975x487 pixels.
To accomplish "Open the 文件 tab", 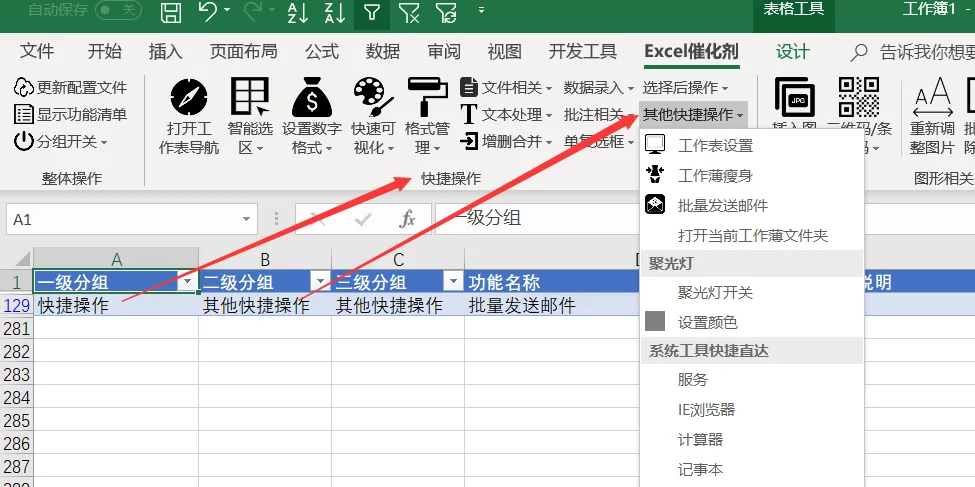I will pyautogui.click(x=37, y=52).
